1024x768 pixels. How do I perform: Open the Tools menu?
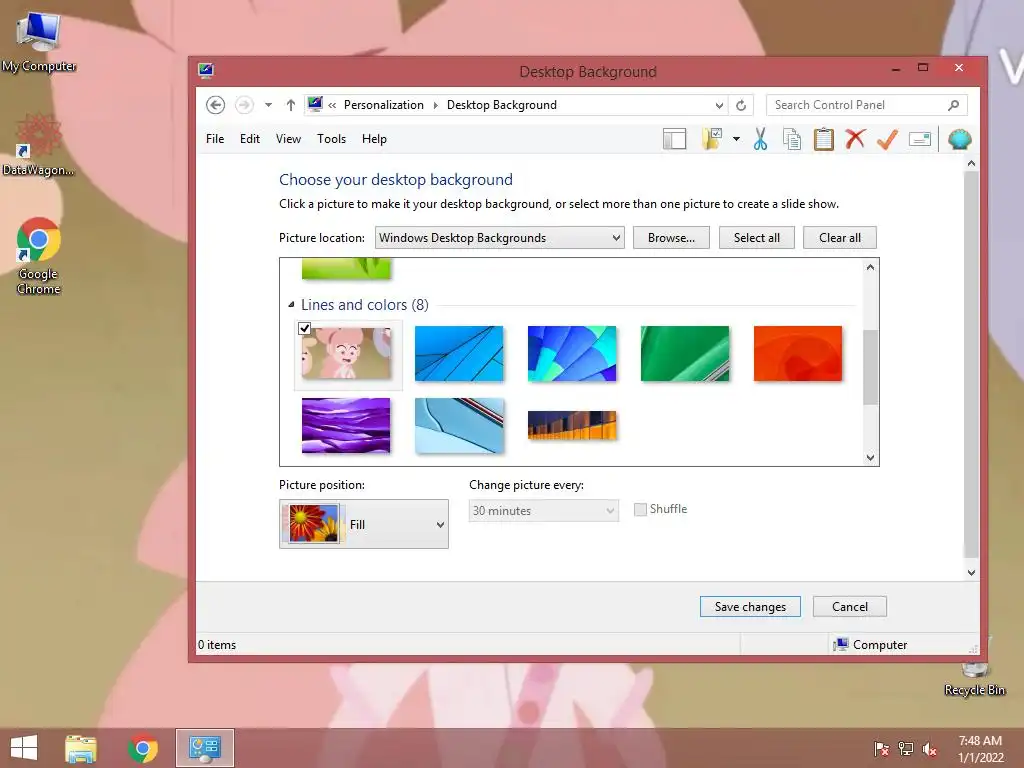coord(331,139)
